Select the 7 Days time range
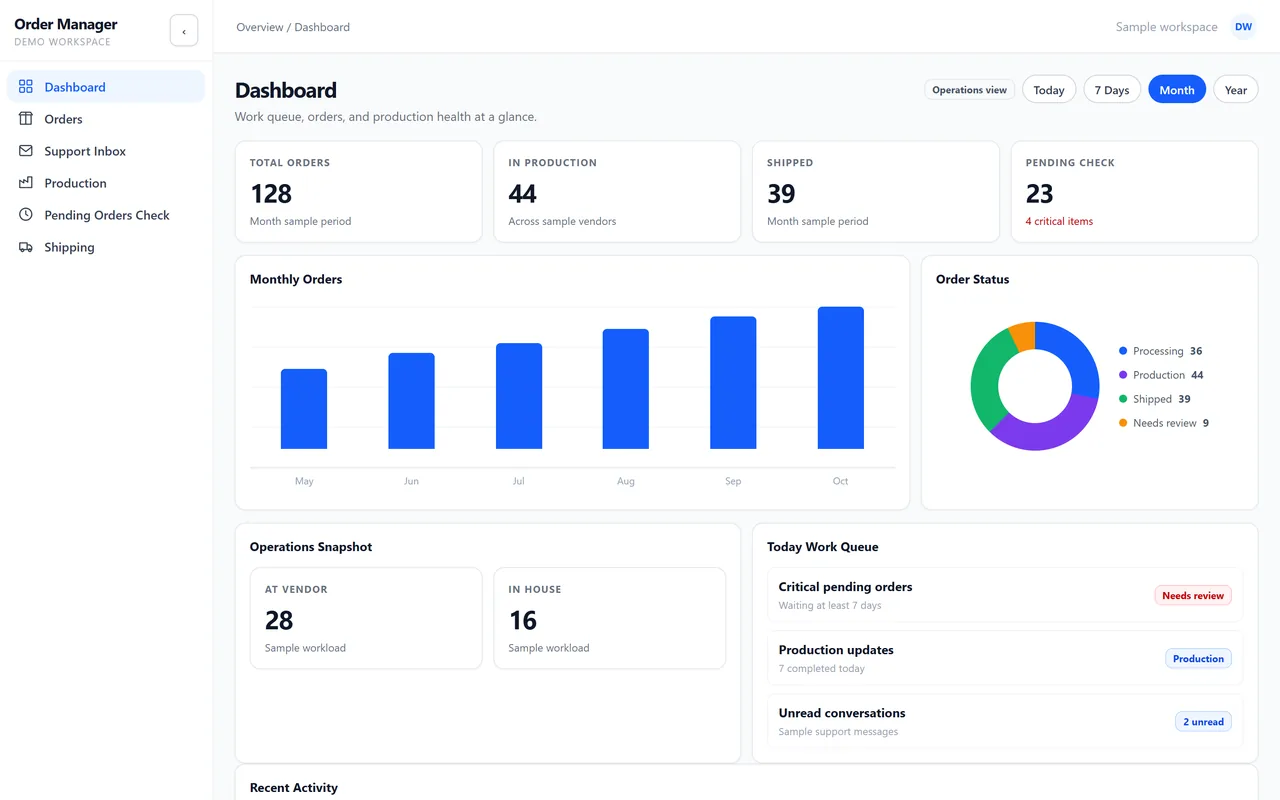The width and height of the screenshot is (1280, 800). point(1112,90)
